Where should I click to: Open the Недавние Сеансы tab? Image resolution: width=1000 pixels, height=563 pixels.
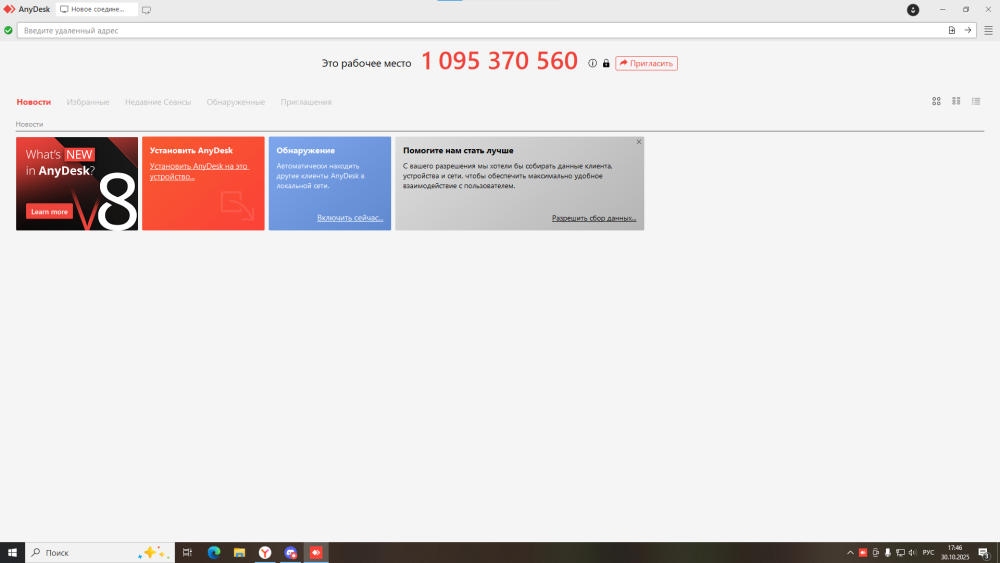click(x=158, y=102)
